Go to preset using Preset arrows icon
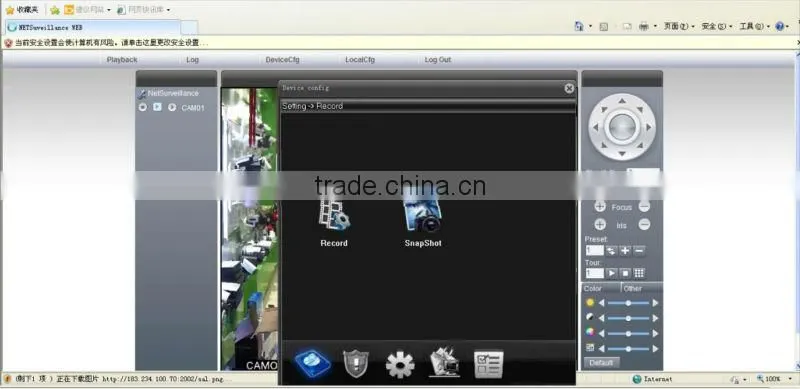 pos(611,251)
